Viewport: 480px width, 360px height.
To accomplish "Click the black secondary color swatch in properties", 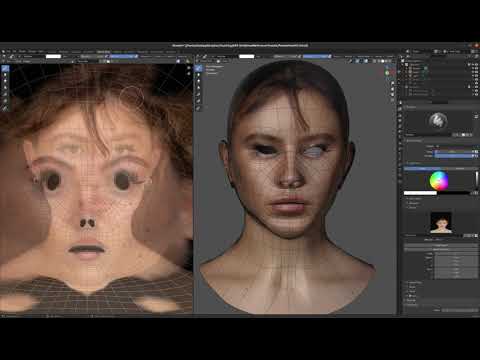I will (x=453, y=193).
